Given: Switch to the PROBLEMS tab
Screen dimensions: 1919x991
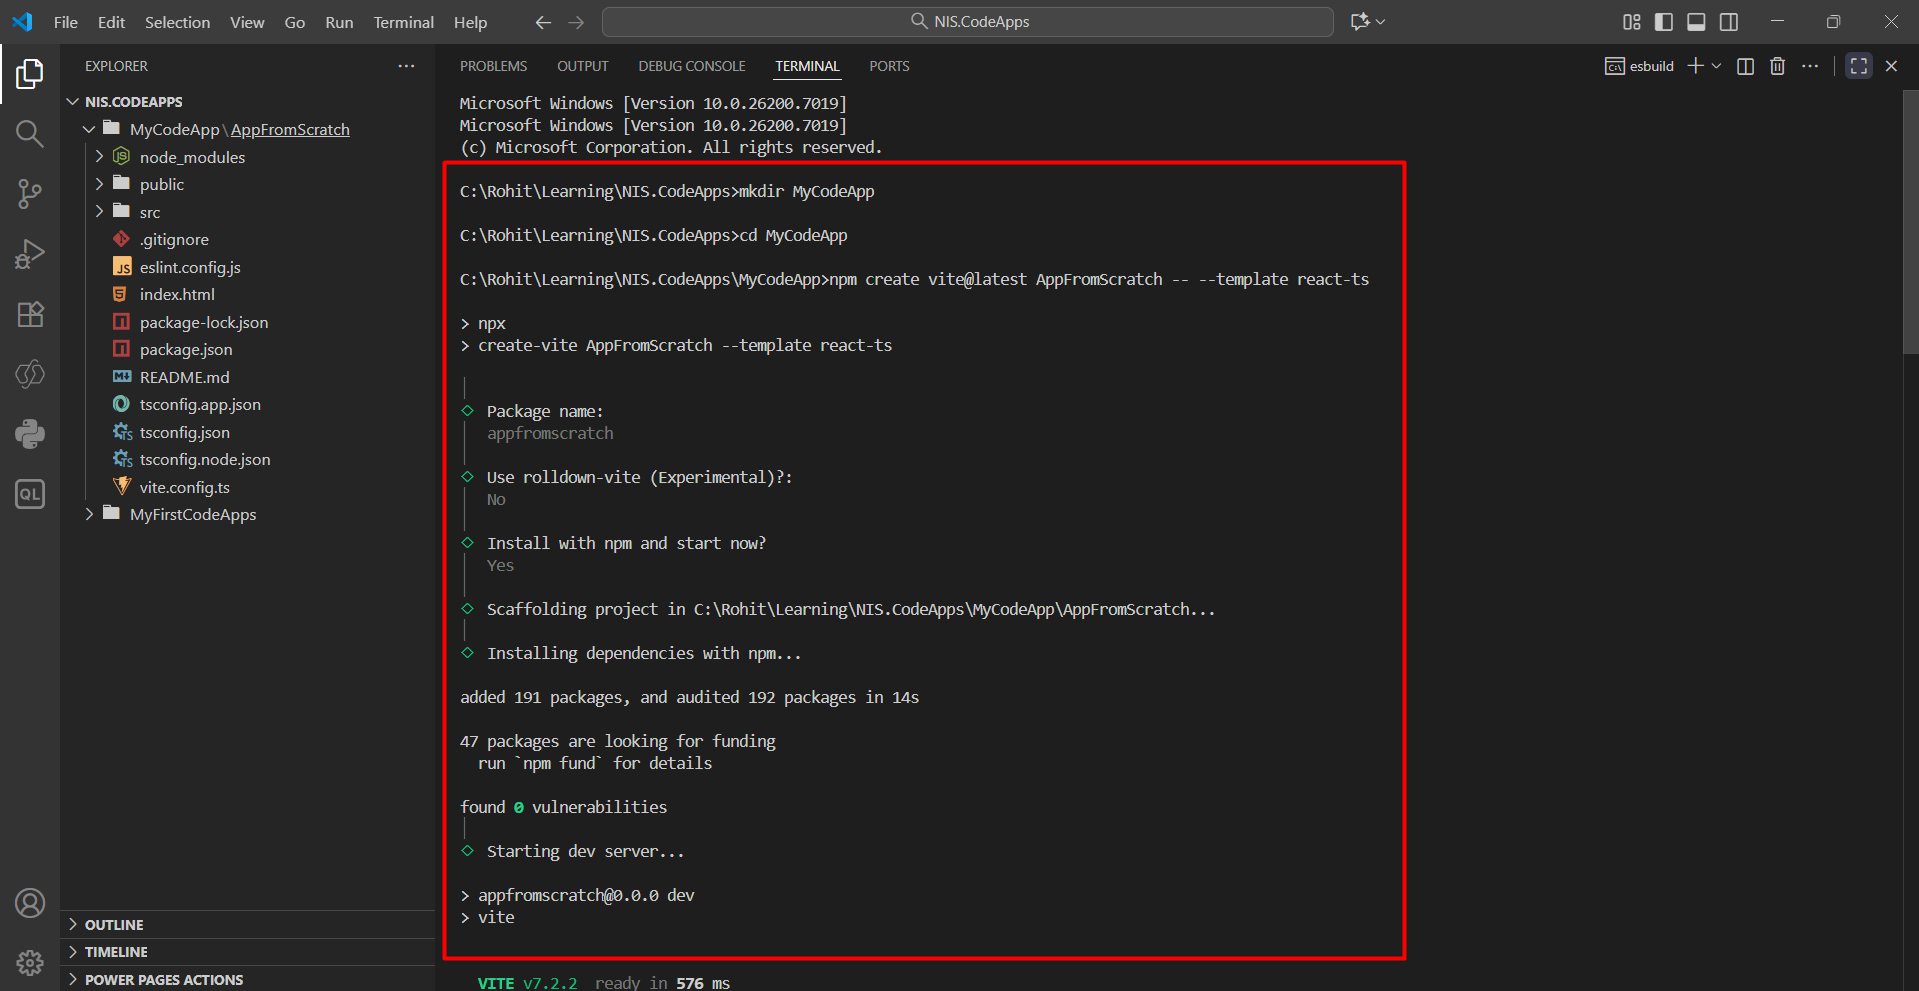Looking at the screenshot, I should coord(493,66).
